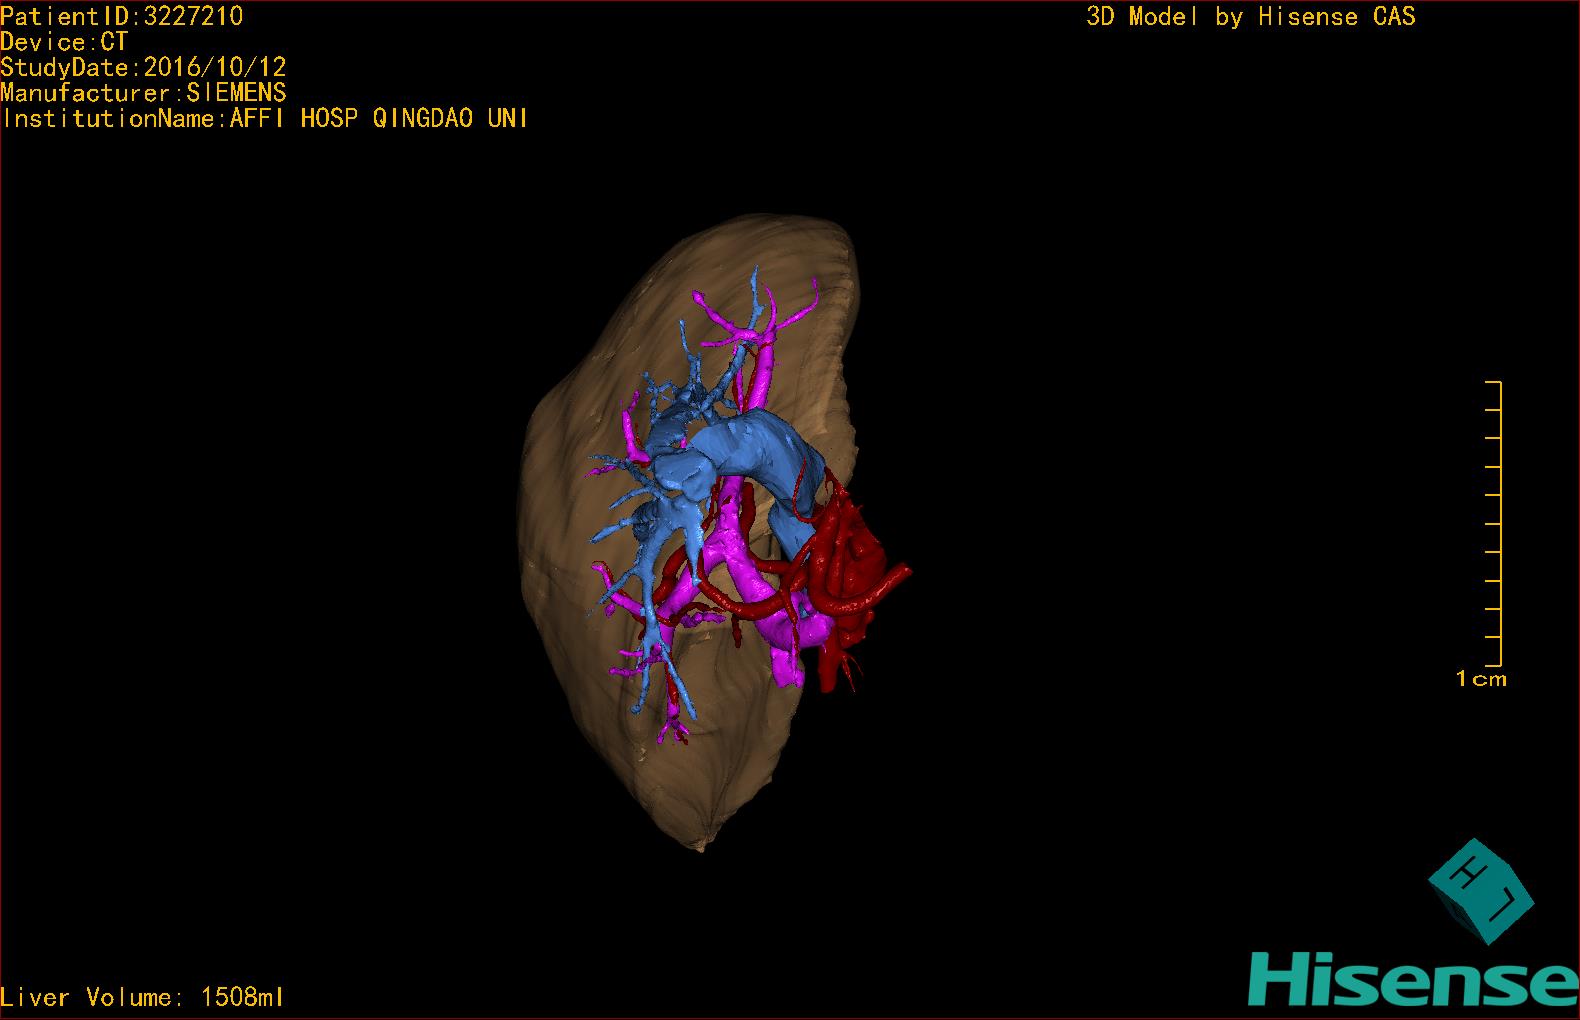
Task: Click the 3D Model by Hisense CAS title
Action: coord(1250,16)
